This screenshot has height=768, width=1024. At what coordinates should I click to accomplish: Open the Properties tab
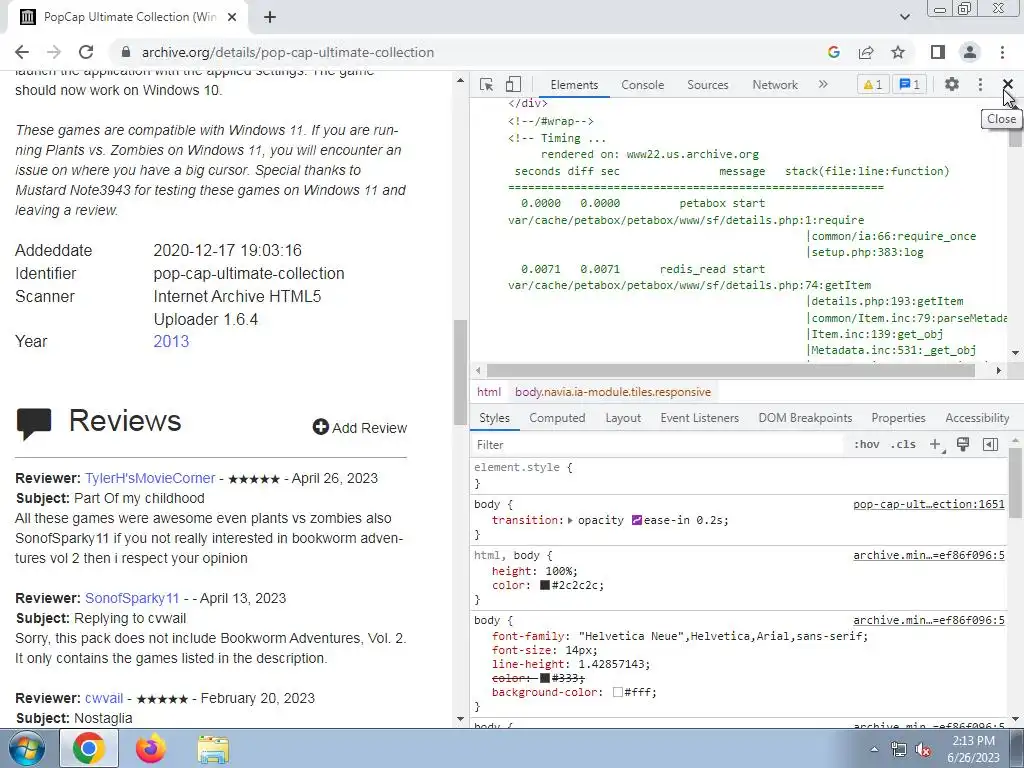(x=898, y=418)
